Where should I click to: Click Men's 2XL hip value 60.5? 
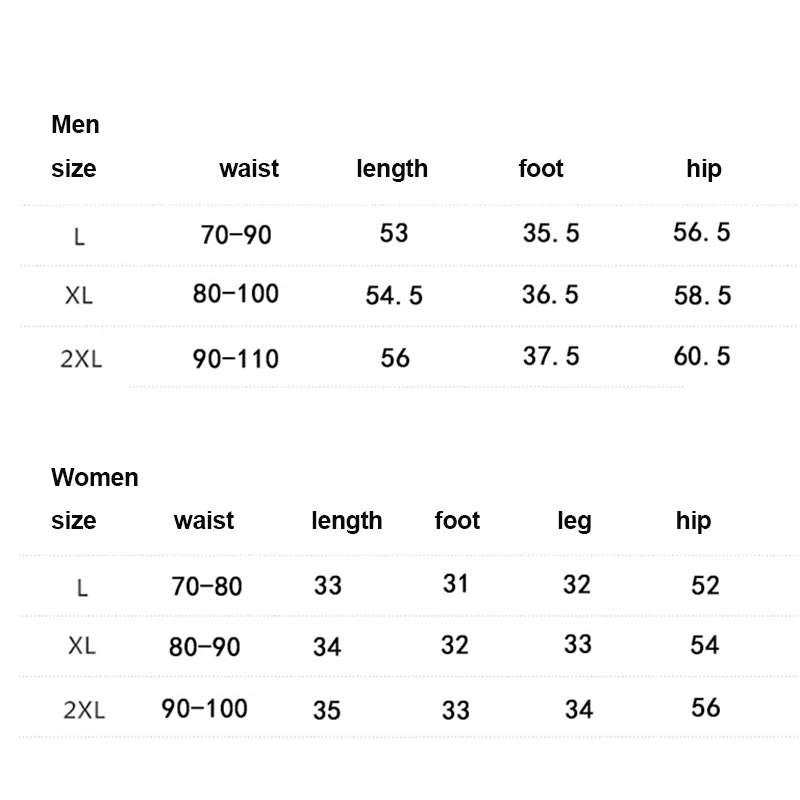click(x=702, y=355)
